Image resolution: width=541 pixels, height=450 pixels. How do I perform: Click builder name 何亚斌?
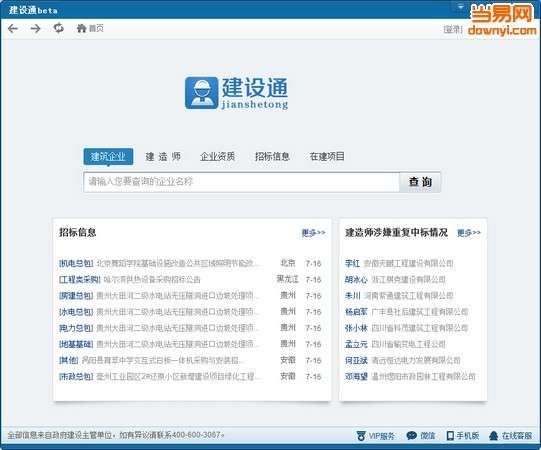356,360
